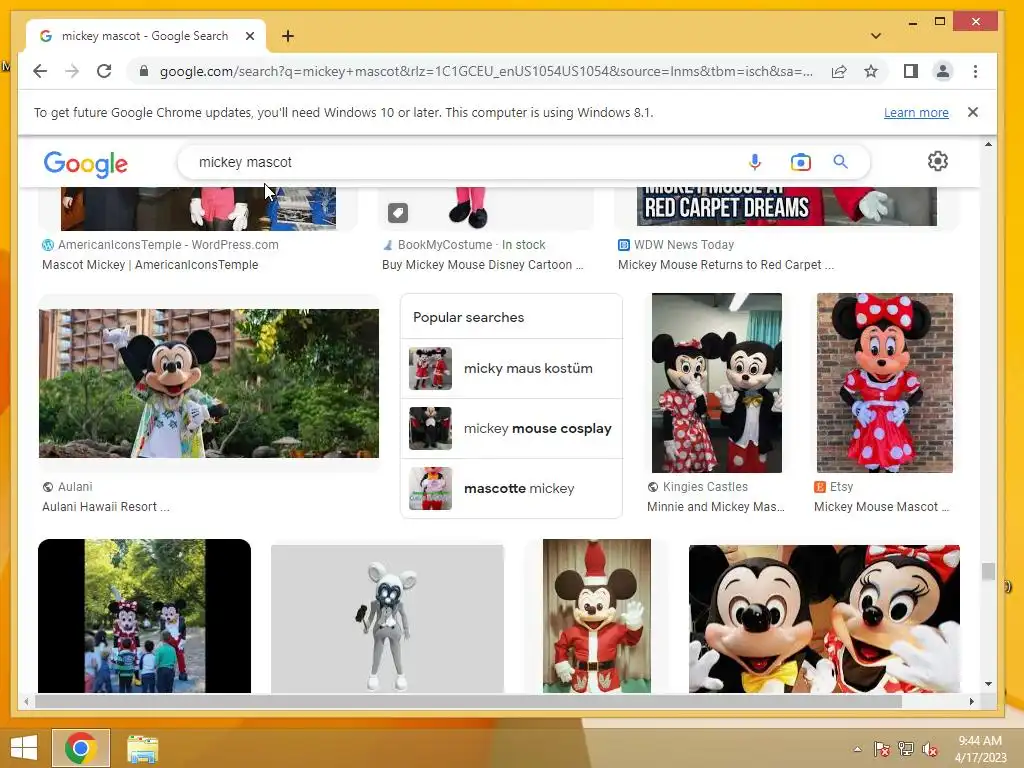This screenshot has width=1024, height=768.
Task: Click the network icon in the system tray
Action: 906,749
